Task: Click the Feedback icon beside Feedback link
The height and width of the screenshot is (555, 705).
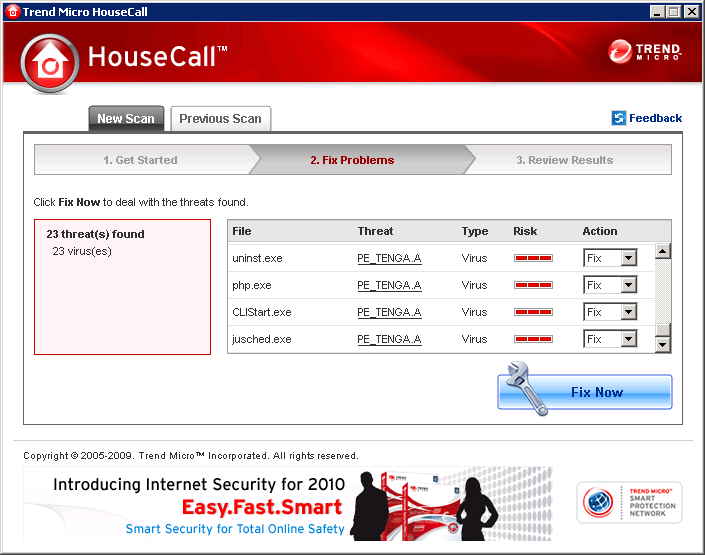Action: tap(618, 118)
